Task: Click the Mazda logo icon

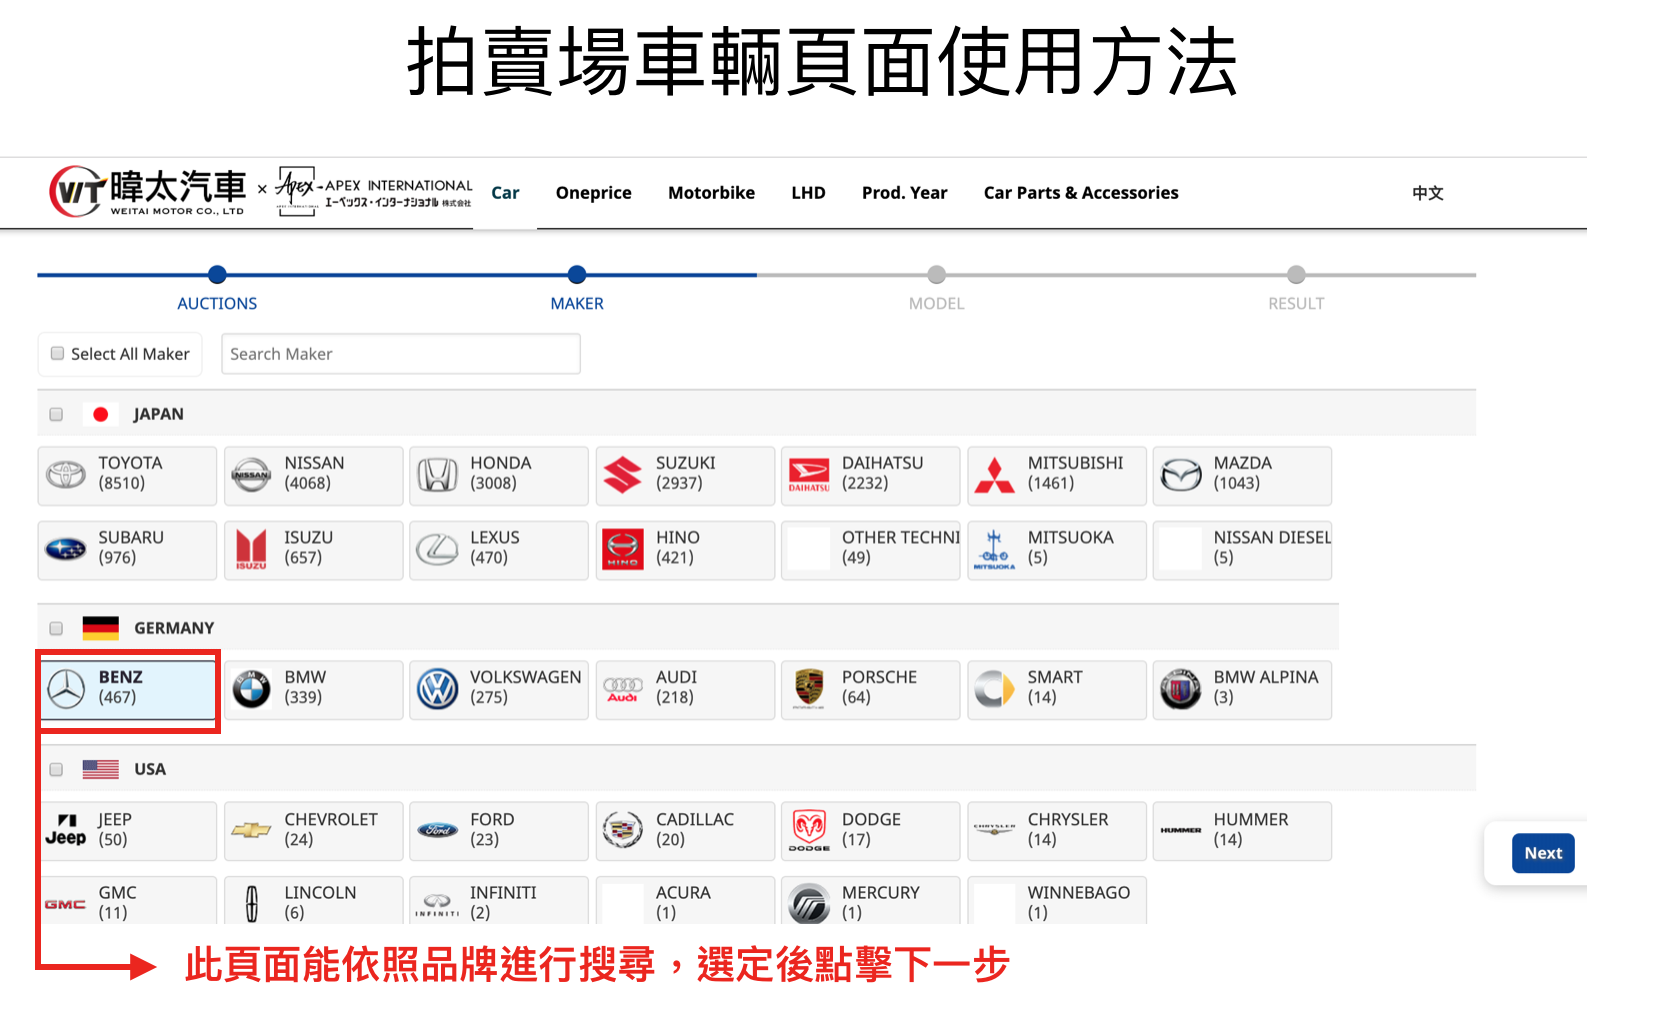Action: (1181, 474)
